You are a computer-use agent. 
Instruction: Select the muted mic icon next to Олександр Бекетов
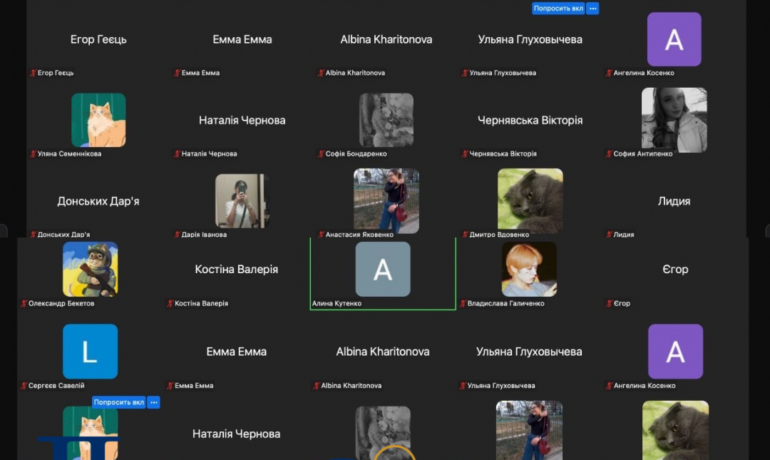click(x=24, y=303)
